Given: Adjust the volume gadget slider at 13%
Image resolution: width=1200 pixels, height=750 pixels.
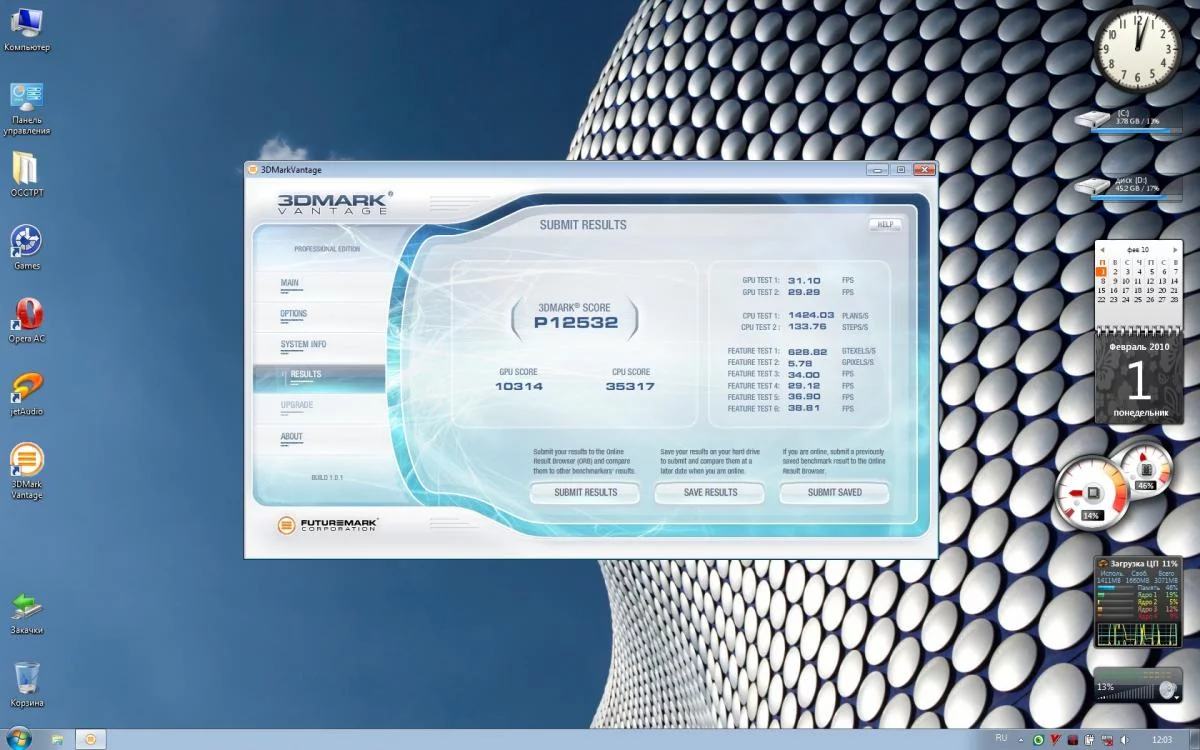Looking at the screenshot, I should click(1128, 692).
